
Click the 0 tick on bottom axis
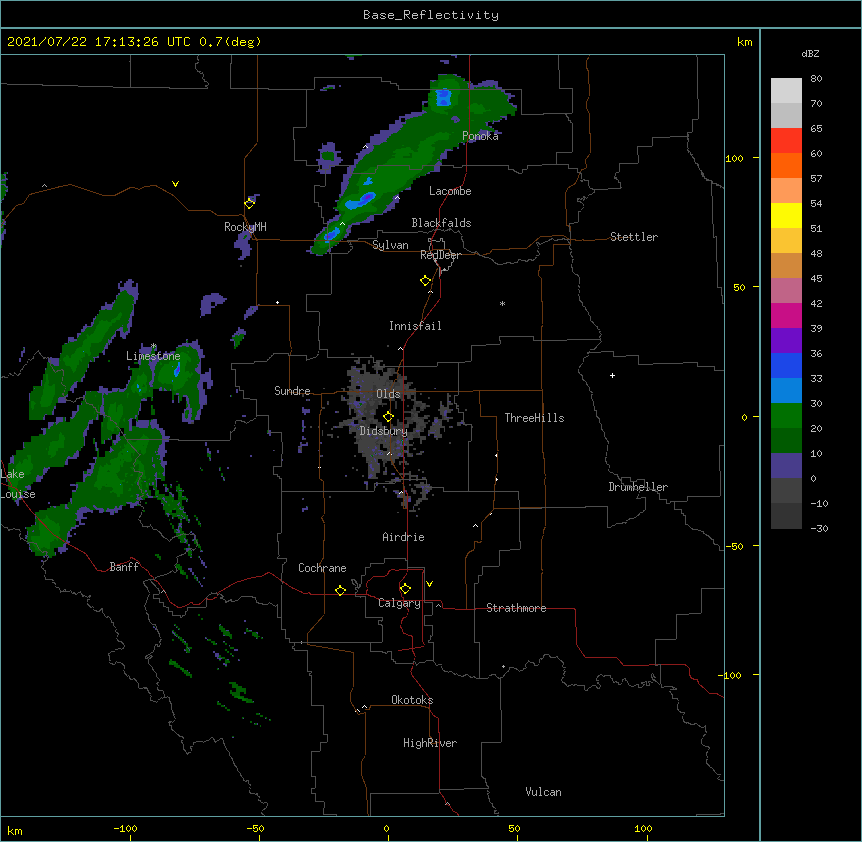pyautogui.click(x=386, y=828)
